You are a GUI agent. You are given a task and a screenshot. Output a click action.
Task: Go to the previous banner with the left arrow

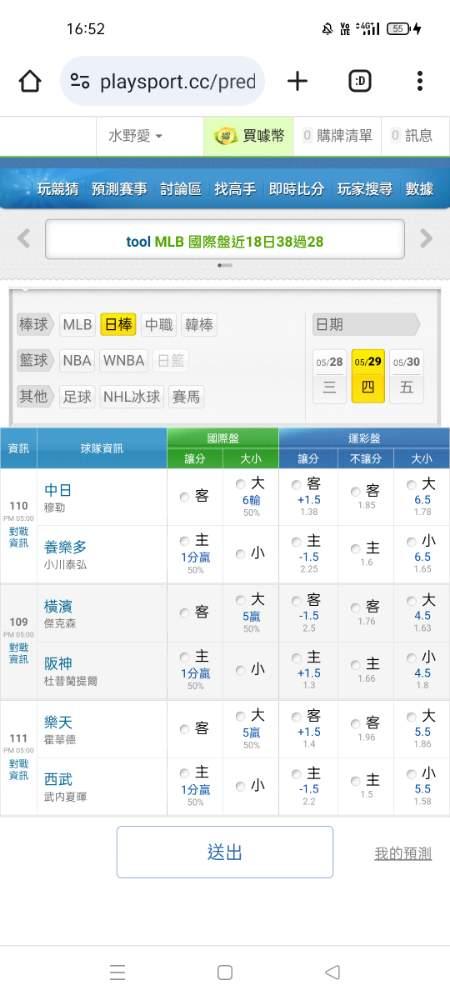[24, 239]
